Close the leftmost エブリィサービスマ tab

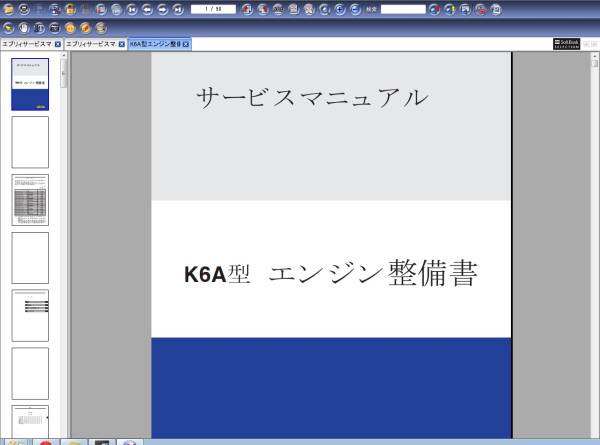pos(58,44)
